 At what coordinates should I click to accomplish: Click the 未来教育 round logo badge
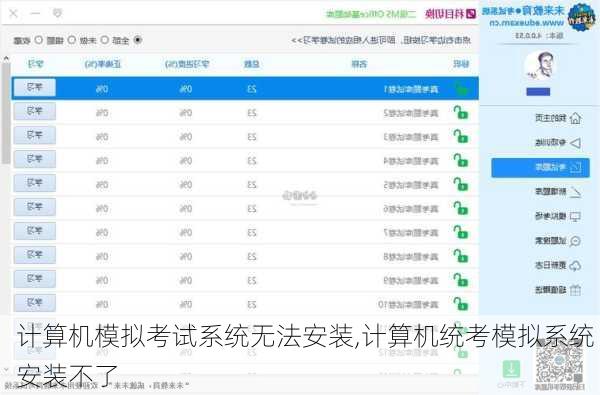[582, 18]
